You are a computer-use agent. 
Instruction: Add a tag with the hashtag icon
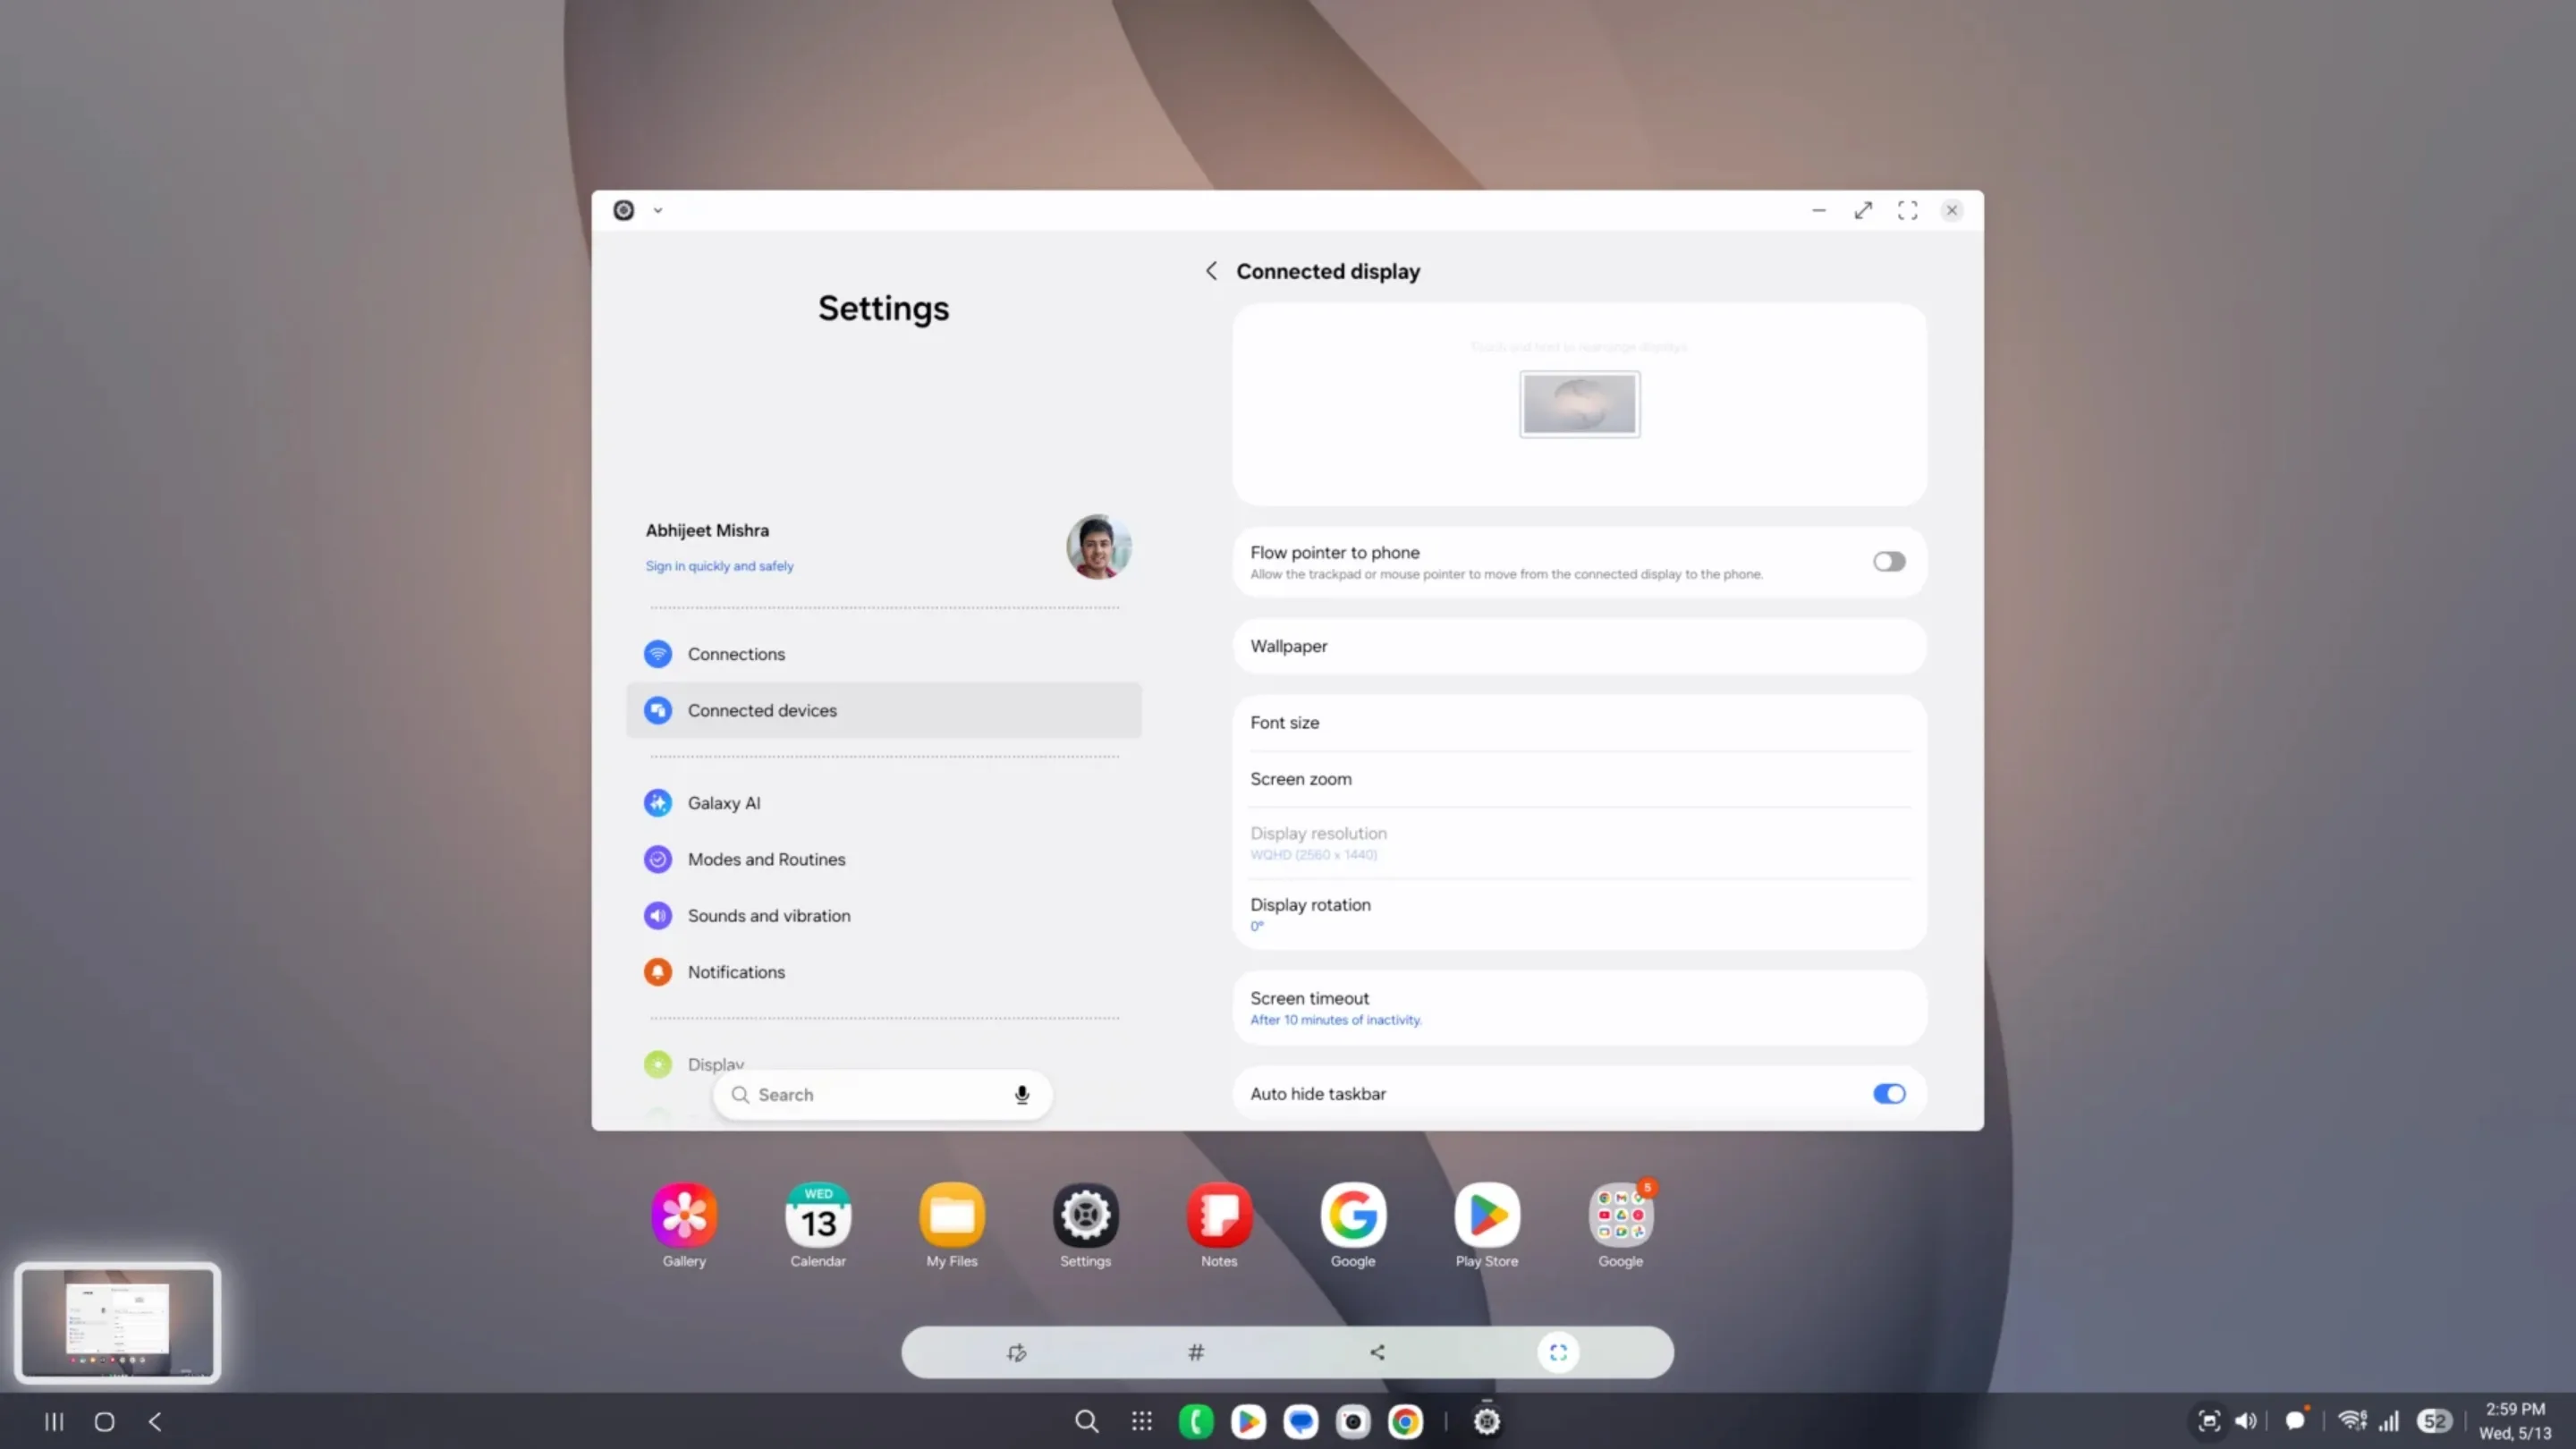coord(1196,1352)
